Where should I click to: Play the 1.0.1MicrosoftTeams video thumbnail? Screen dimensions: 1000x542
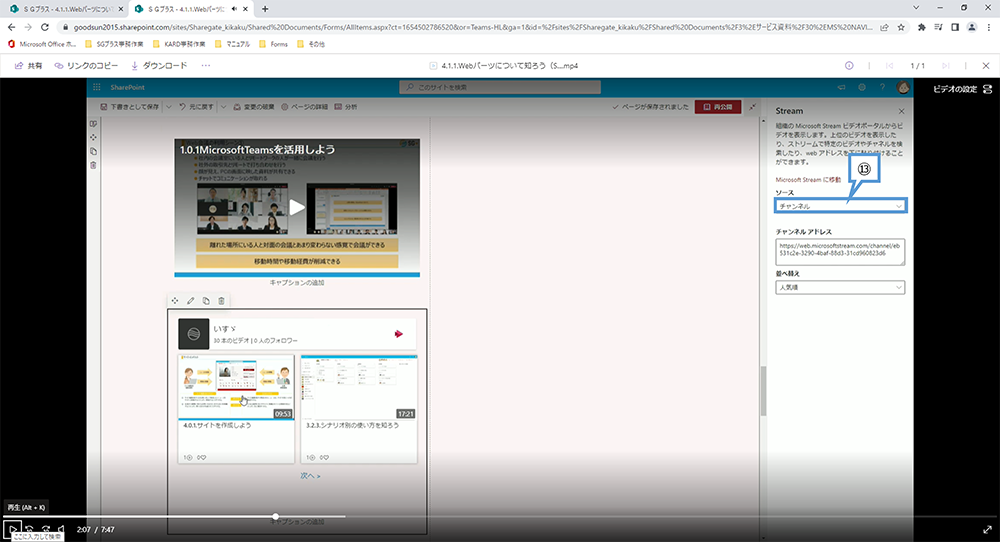297,207
